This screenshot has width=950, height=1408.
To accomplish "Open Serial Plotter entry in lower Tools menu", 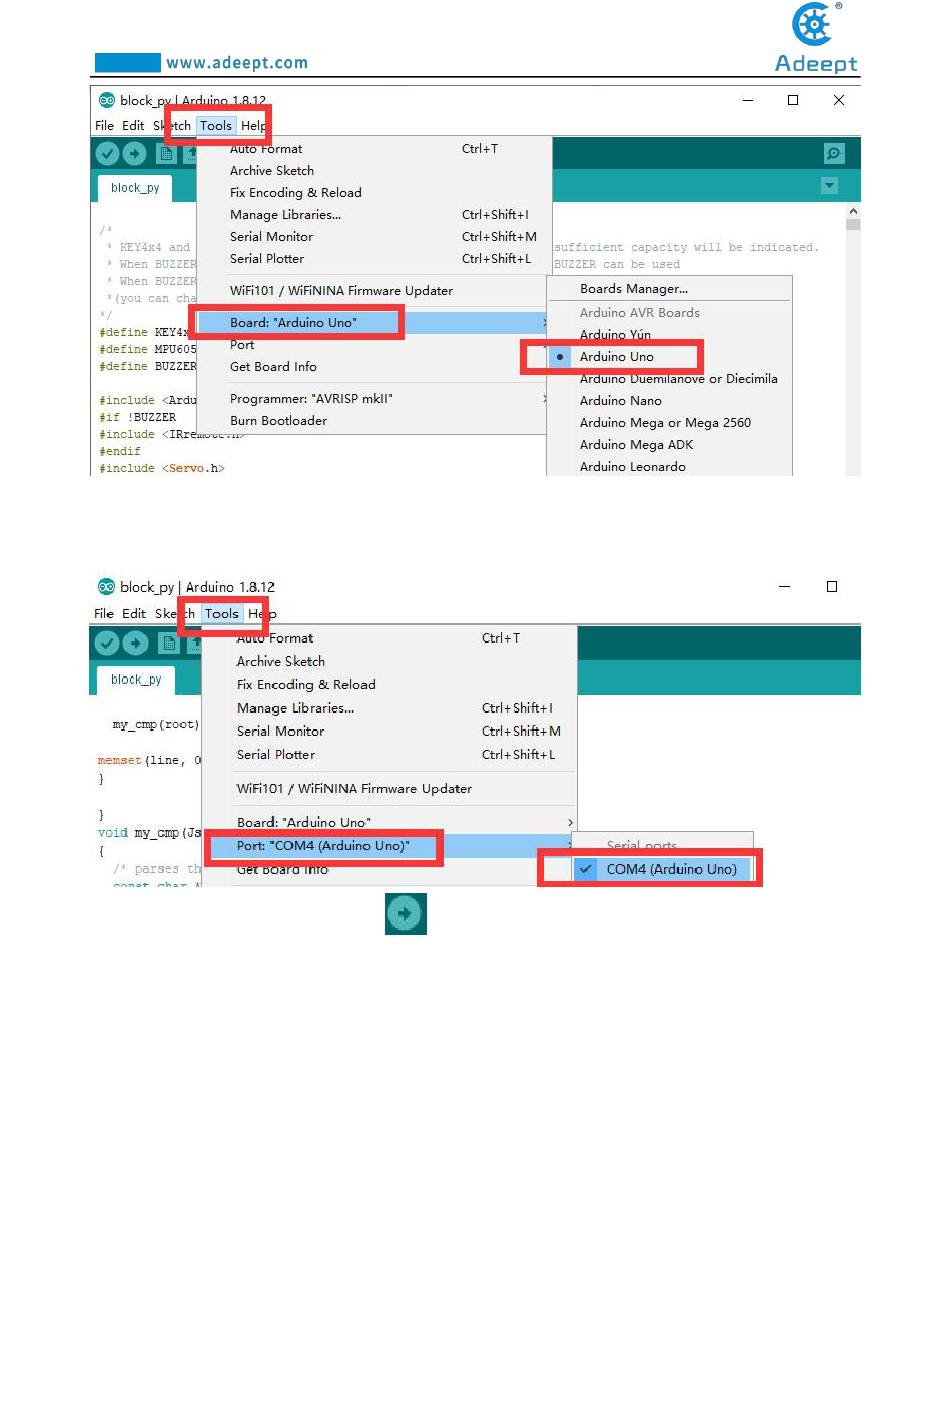I will 390,755.
